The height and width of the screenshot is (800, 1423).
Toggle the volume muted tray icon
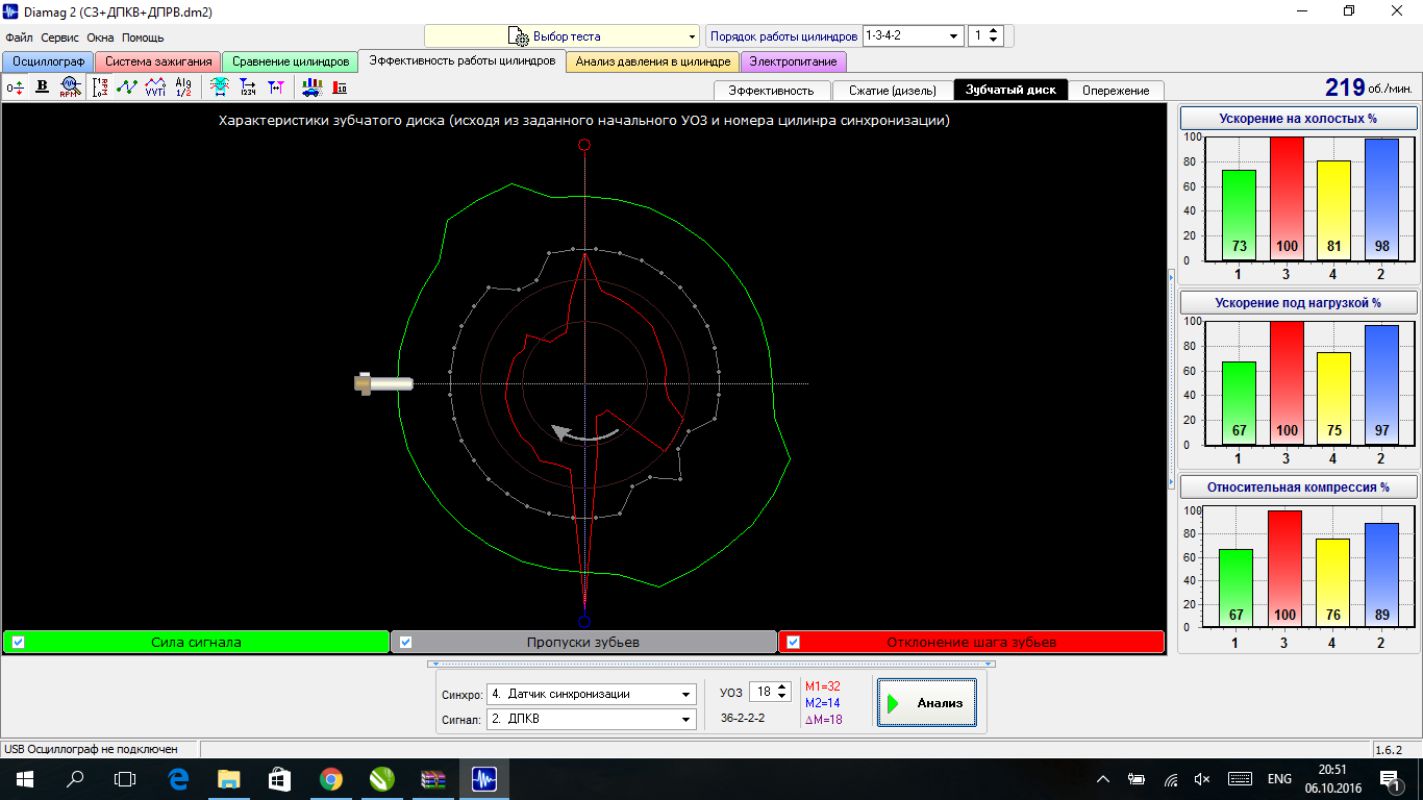pyautogui.click(x=1202, y=779)
